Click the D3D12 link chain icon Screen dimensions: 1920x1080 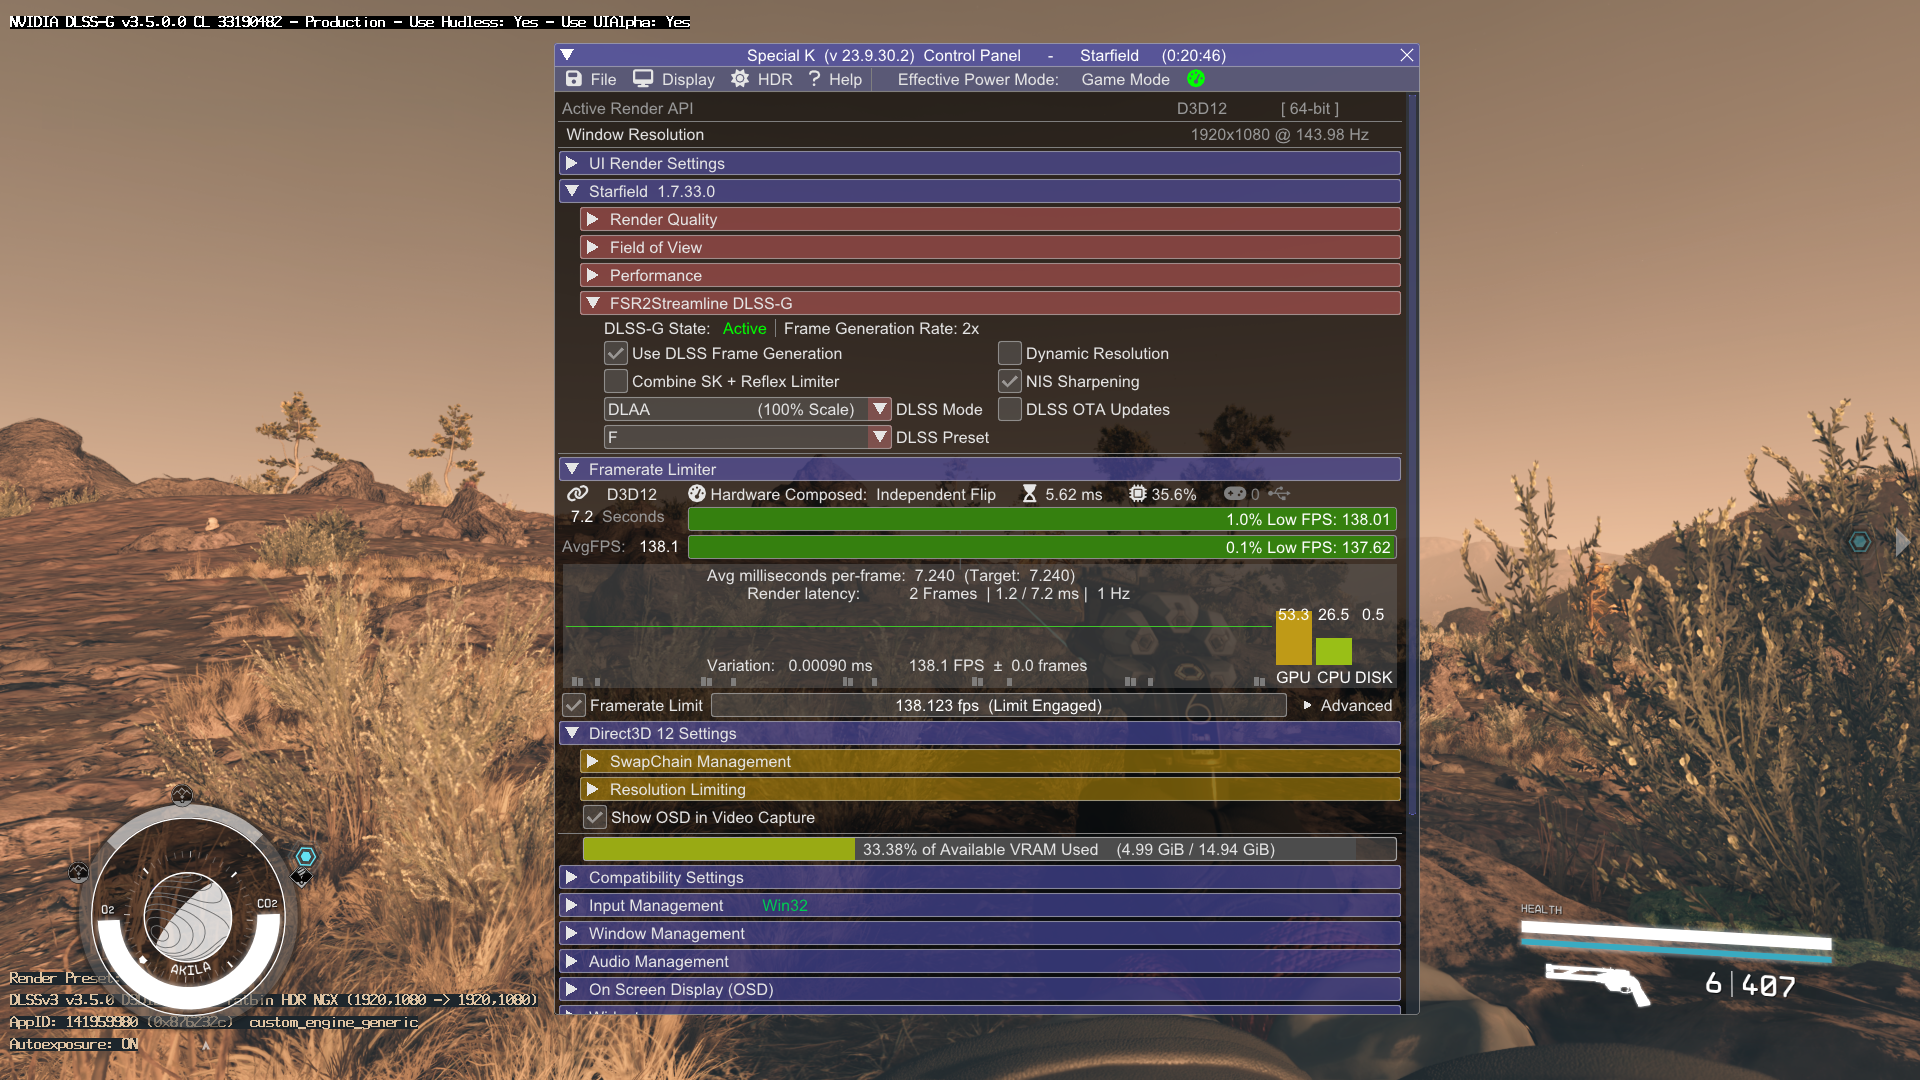578,494
